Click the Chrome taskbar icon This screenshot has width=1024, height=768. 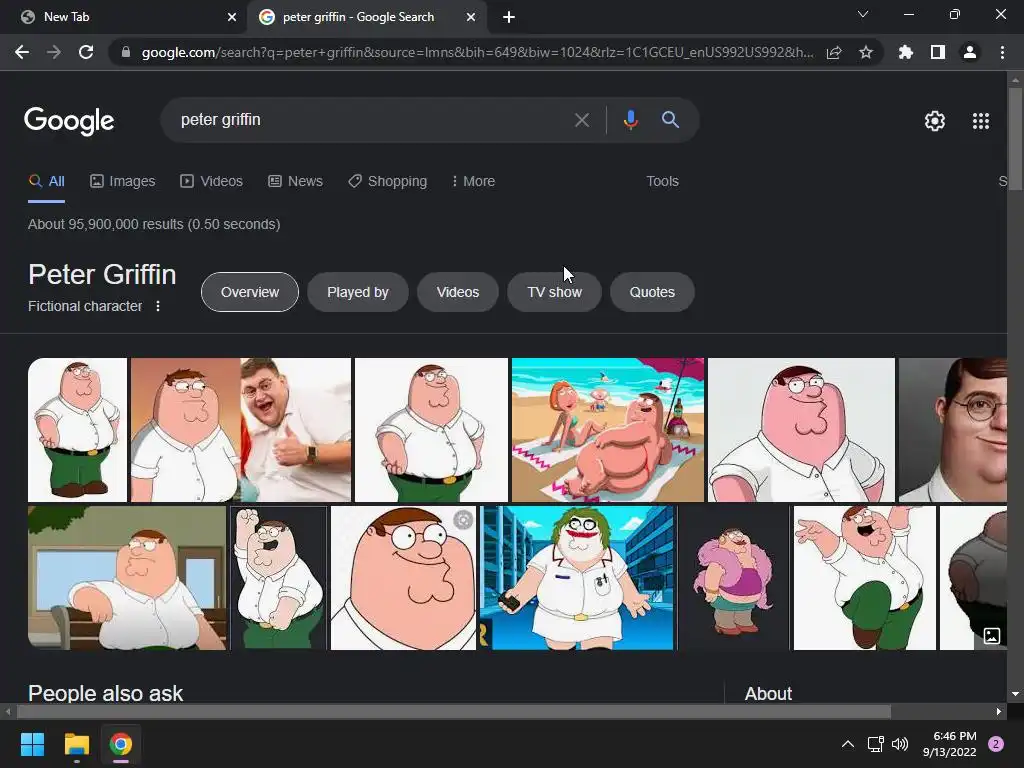click(x=121, y=744)
